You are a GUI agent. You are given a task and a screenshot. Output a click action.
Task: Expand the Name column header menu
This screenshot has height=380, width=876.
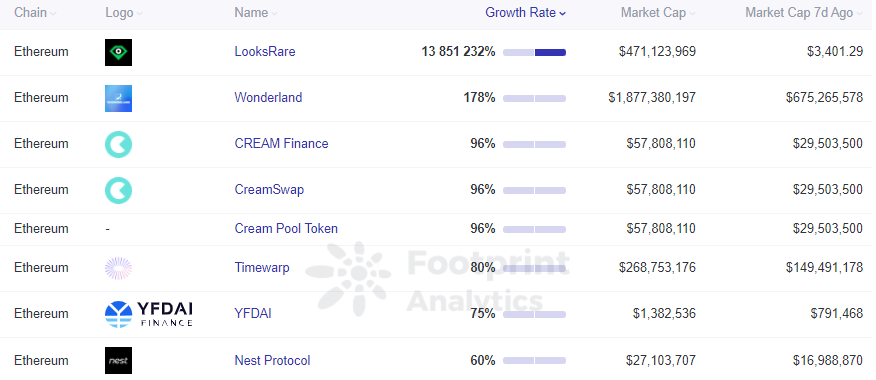256,13
